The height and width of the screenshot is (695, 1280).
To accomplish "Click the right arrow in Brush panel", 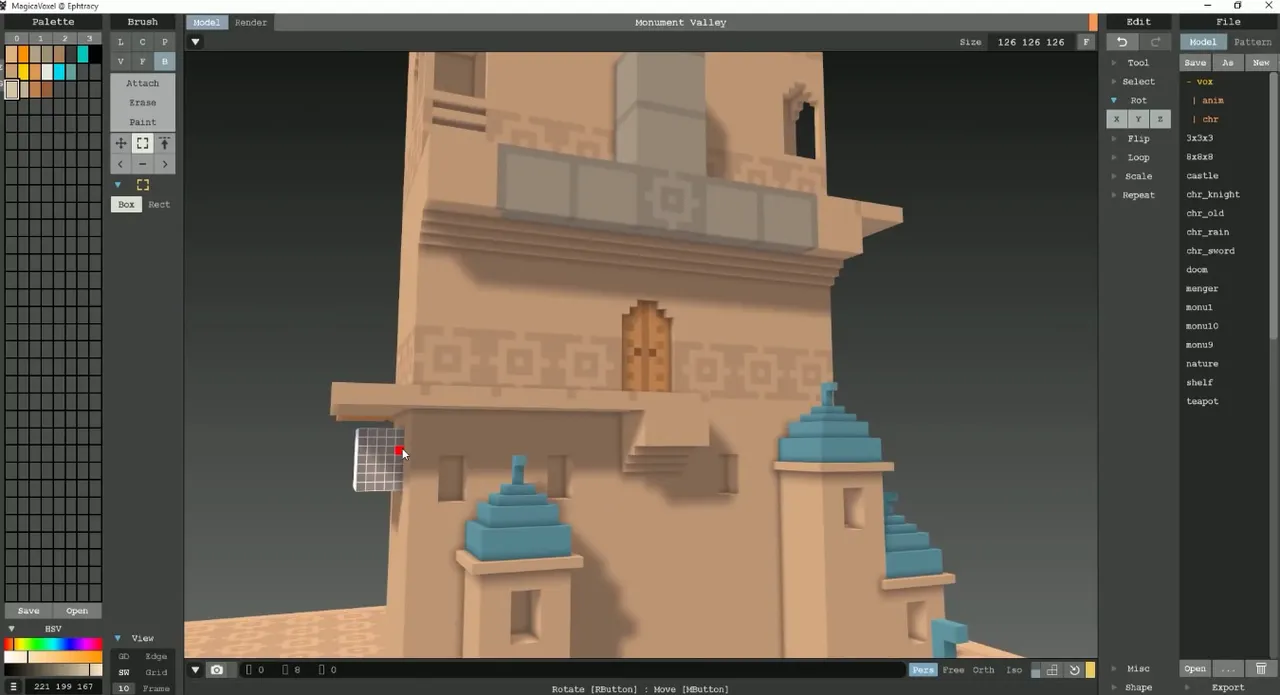I will (164, 164).
